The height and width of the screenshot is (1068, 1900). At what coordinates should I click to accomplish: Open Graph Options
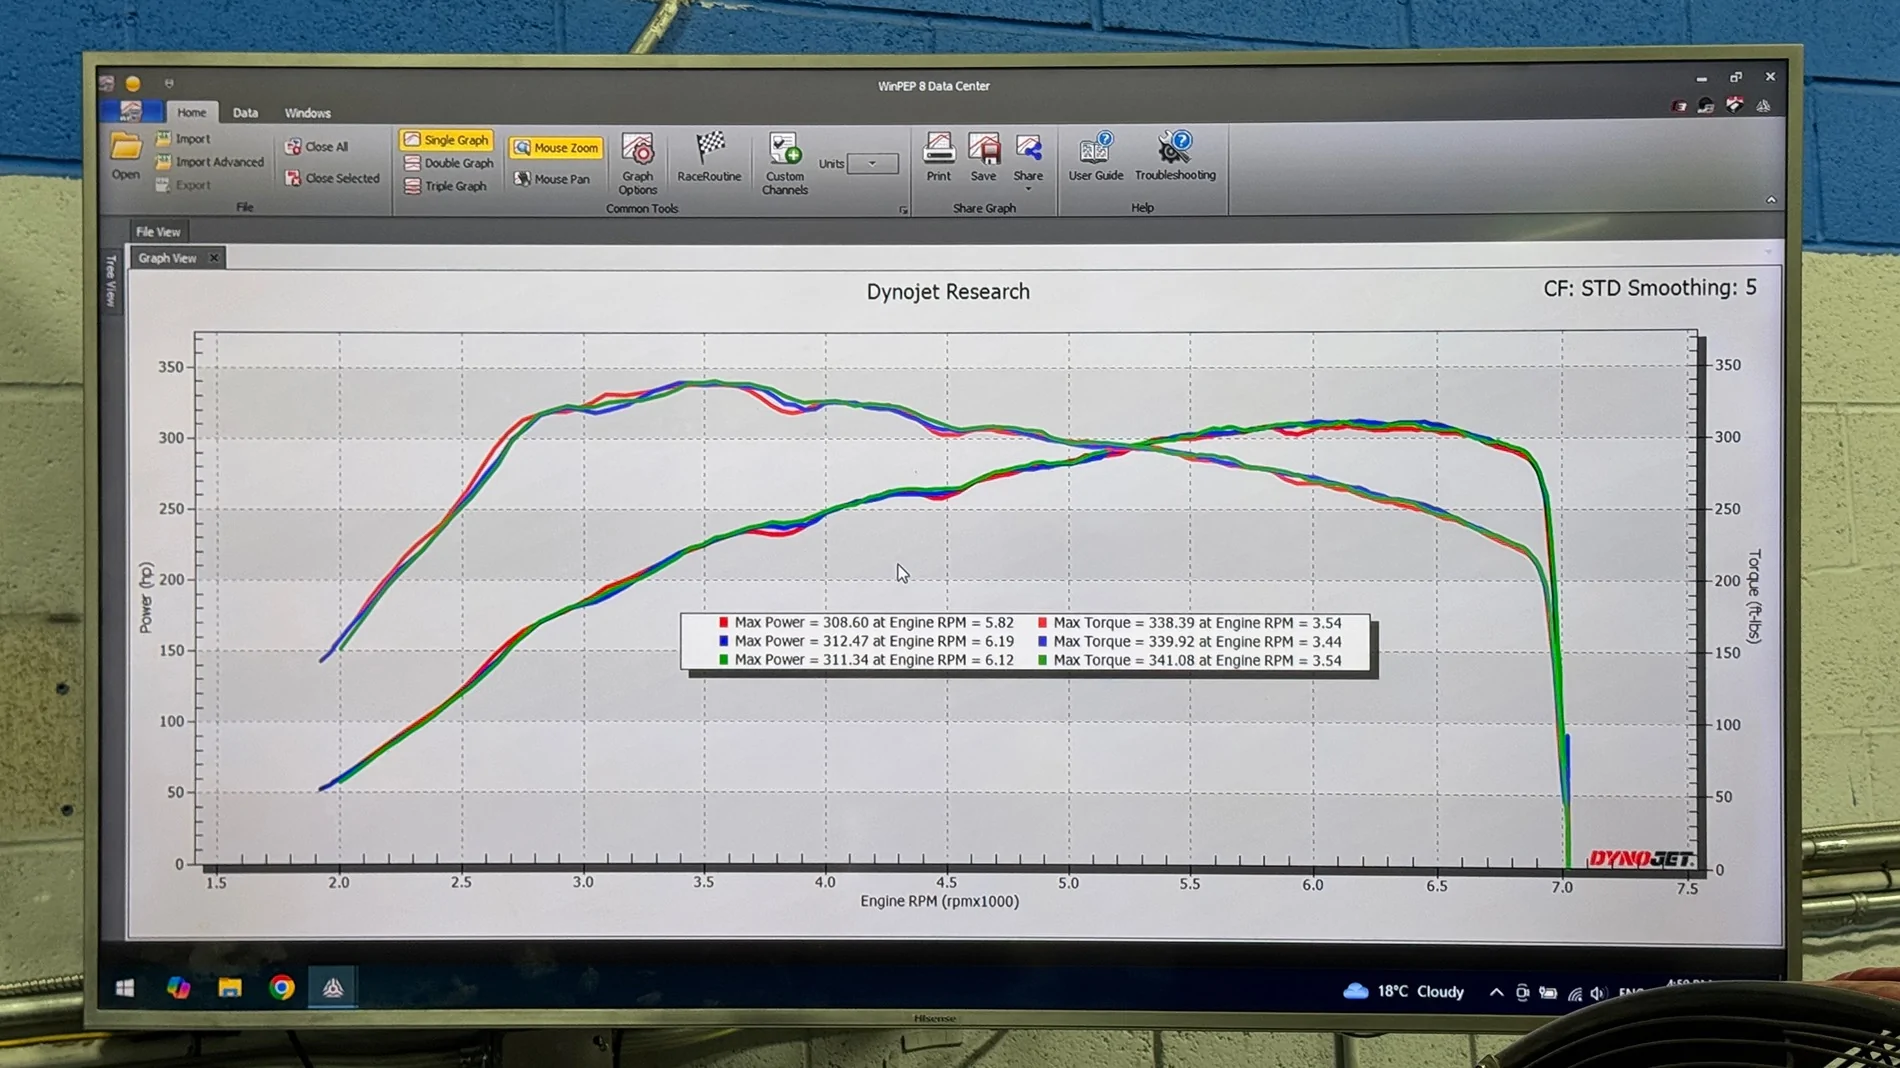point(637,164)
